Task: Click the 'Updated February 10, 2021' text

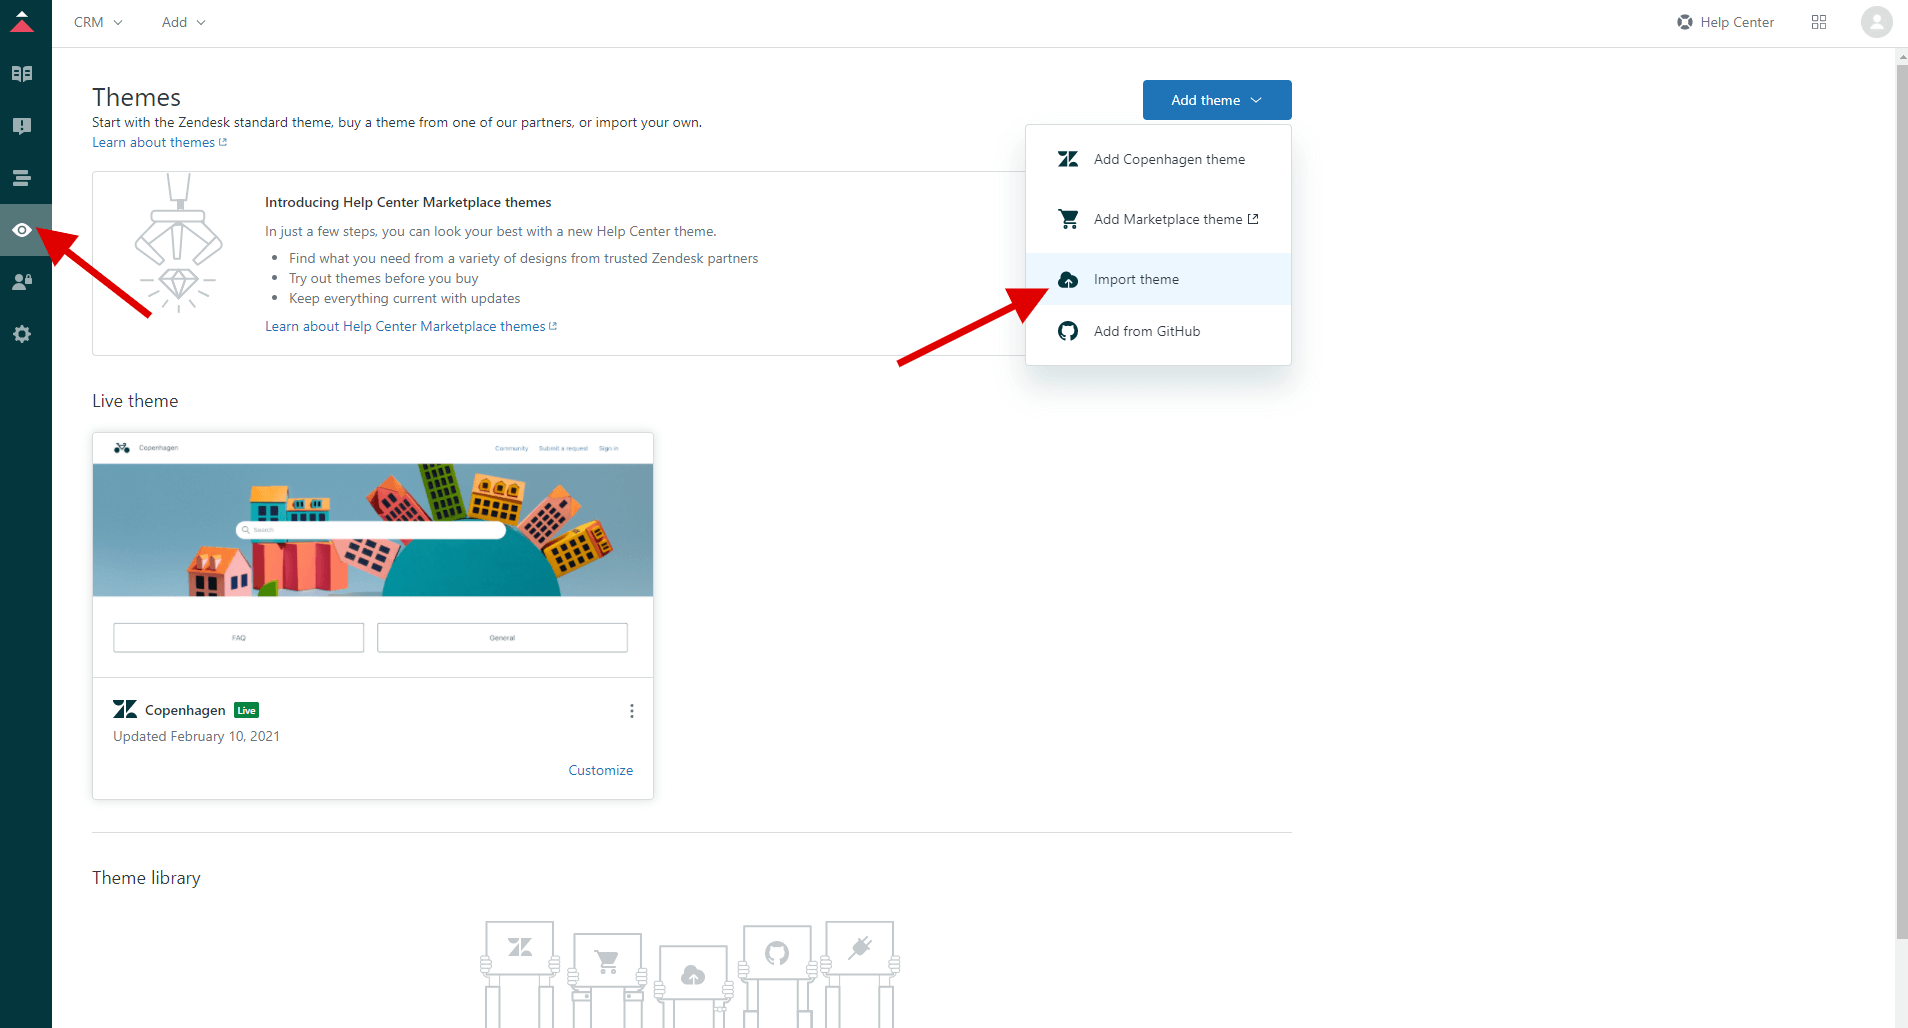Action: point(196,736)
